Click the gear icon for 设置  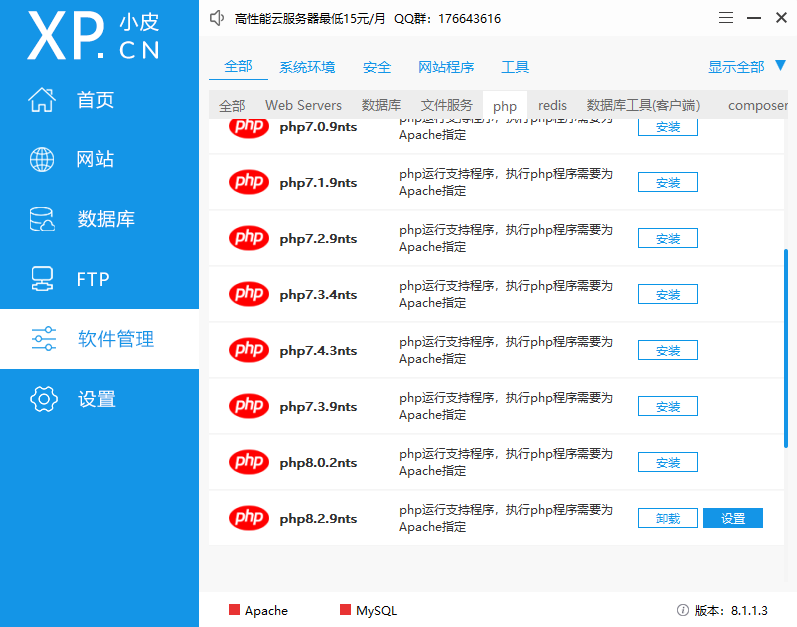pyautogui.click(x=43, y=399)
